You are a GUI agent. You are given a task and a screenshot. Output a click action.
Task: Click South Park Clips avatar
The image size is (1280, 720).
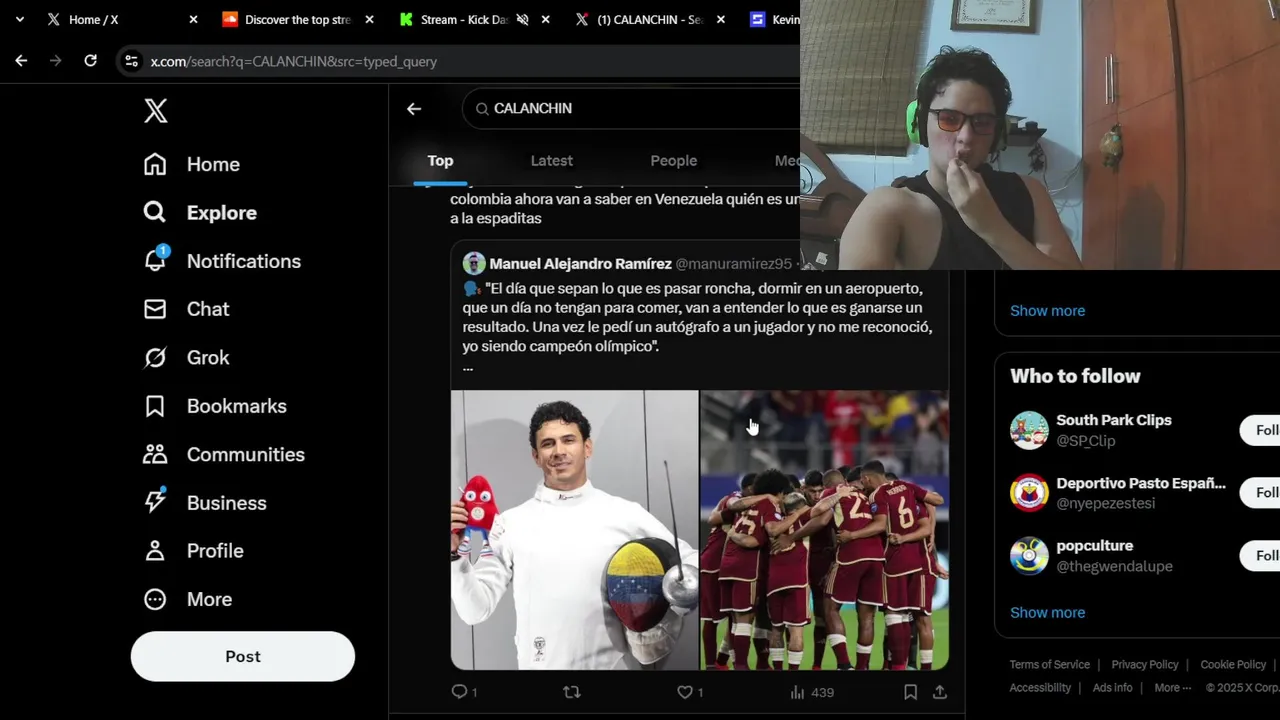click(1029, 430)
